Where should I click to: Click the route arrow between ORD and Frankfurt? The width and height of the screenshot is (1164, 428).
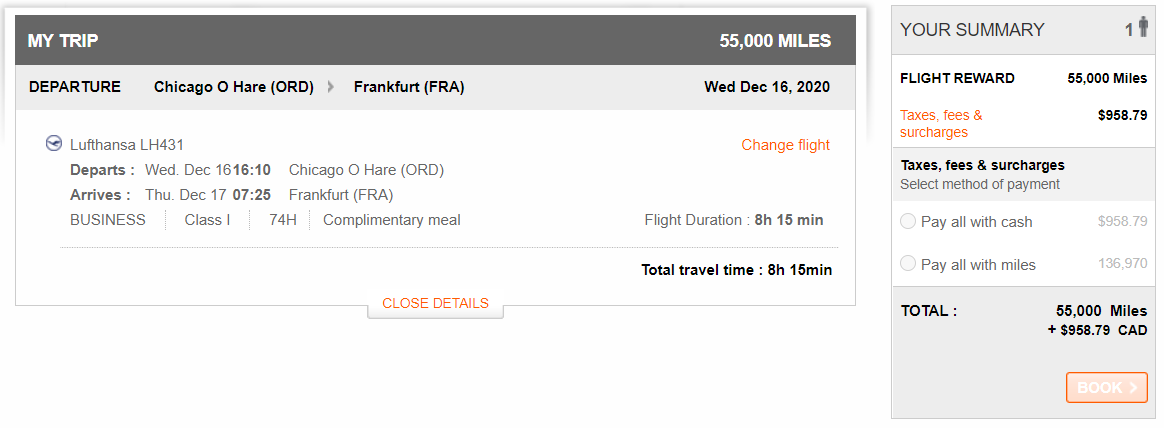[x=331, y=87]
